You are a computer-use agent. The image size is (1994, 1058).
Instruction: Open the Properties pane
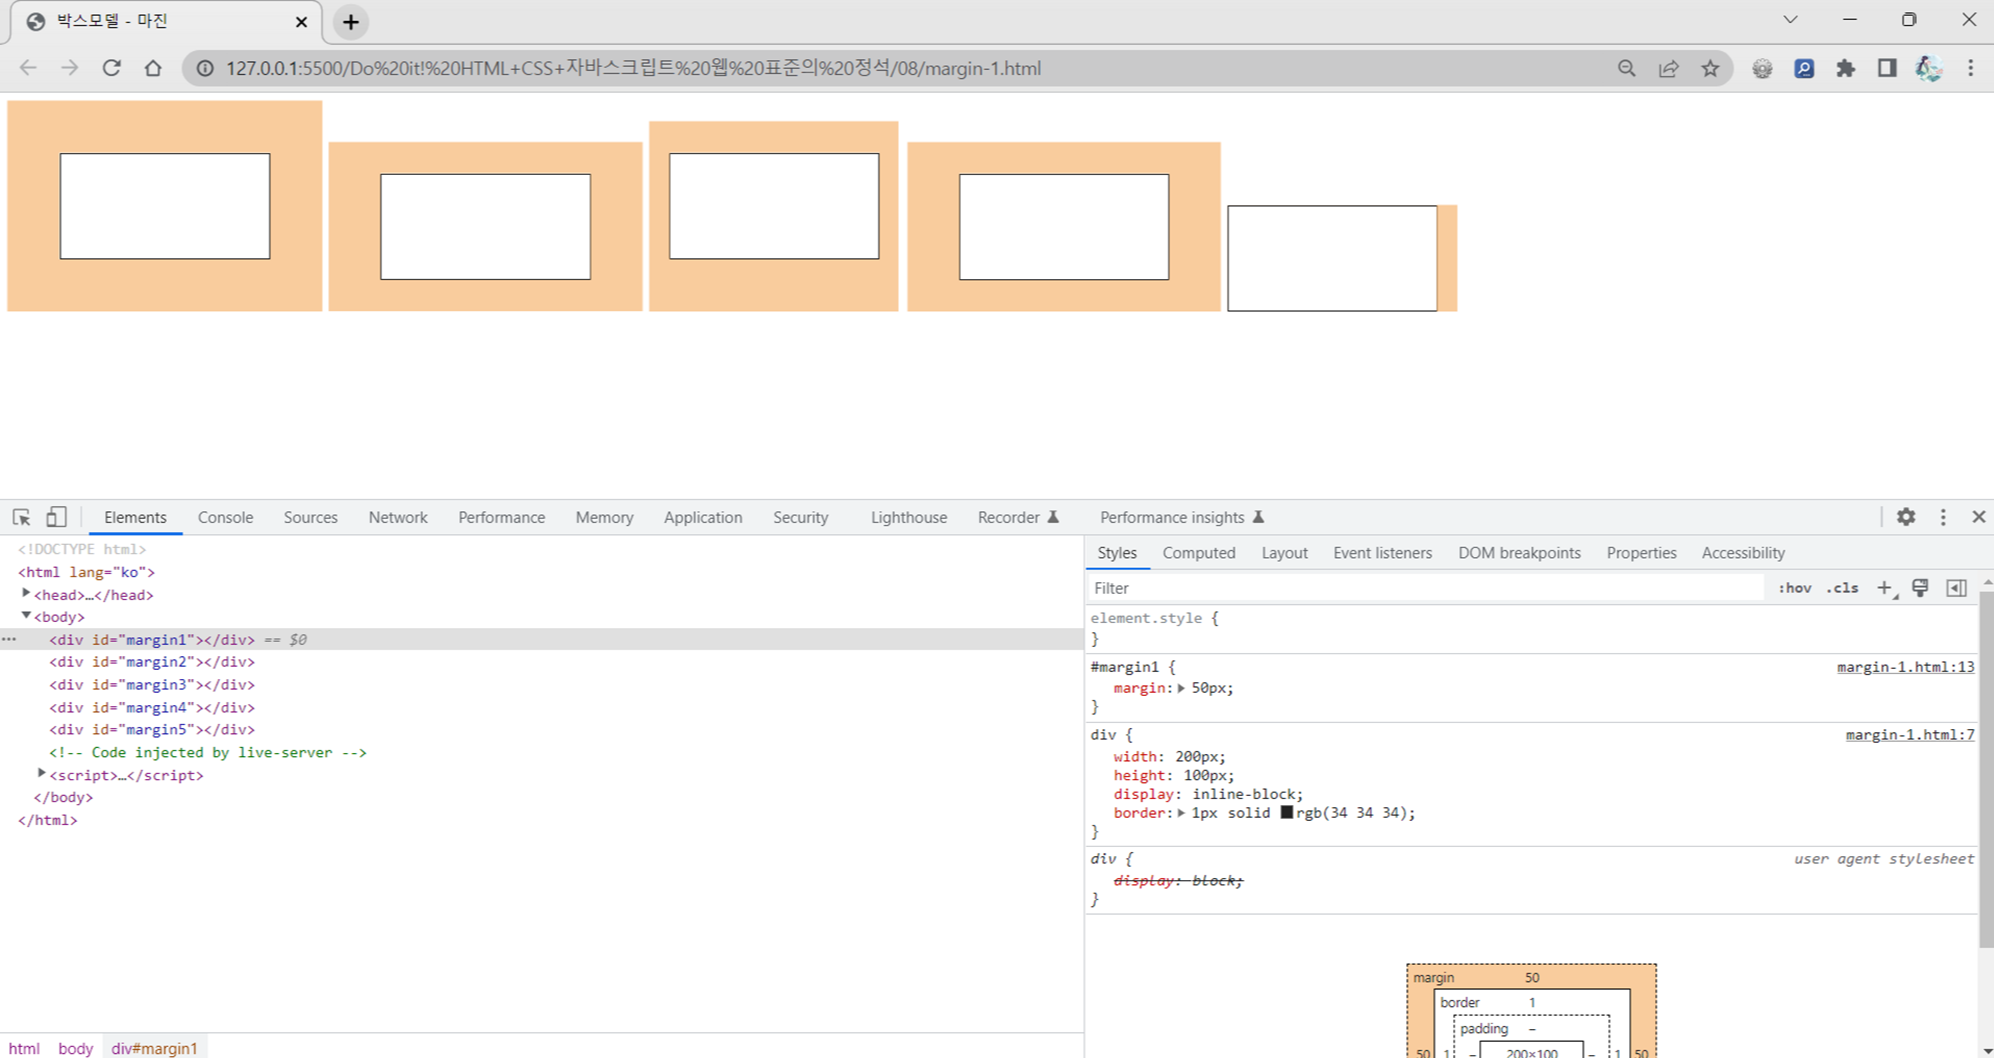click(x=1641, y=553)
